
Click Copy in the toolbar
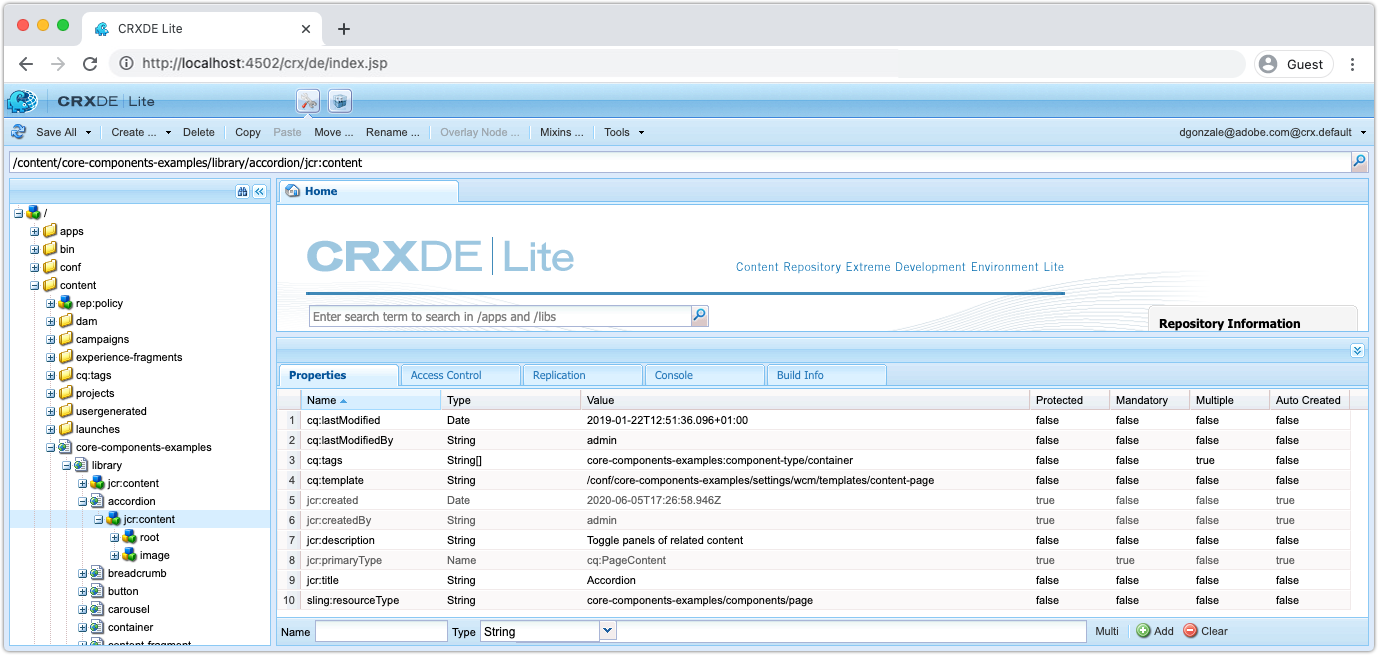point(248,132)
